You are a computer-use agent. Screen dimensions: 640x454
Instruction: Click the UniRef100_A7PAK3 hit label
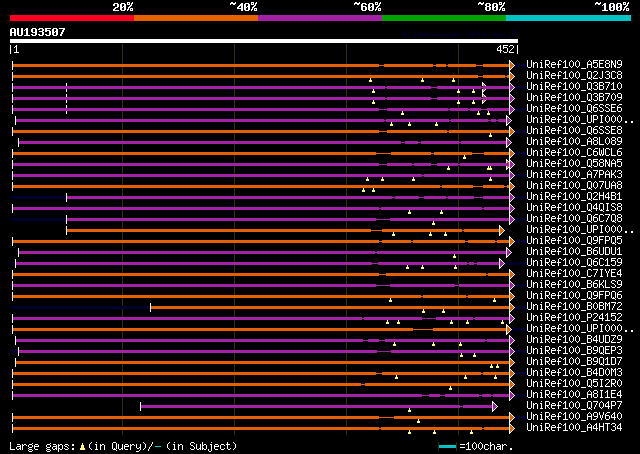(x=574, y=174)
